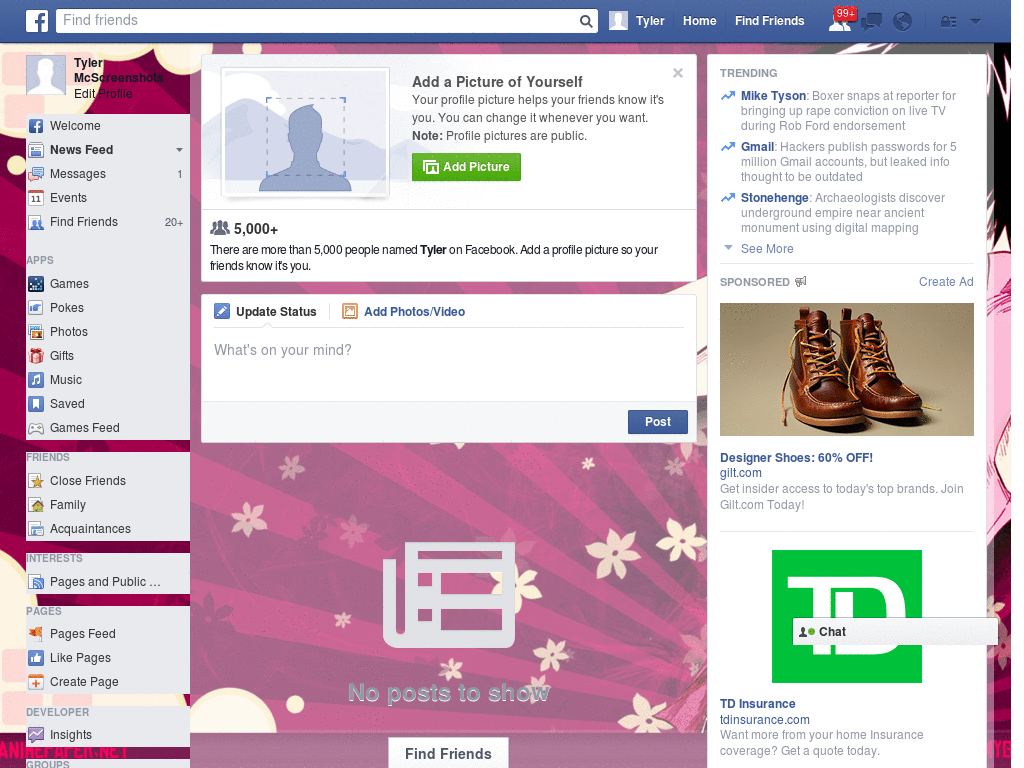Open the Designer Shoes boots ad image
1024x768 pixels.
click(x=846, y=370)
